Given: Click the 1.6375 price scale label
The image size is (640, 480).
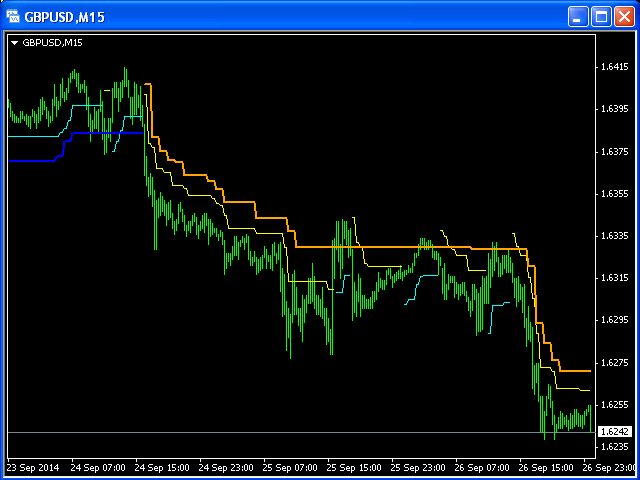Looking at the screenshot, I should tap(615, 151).
